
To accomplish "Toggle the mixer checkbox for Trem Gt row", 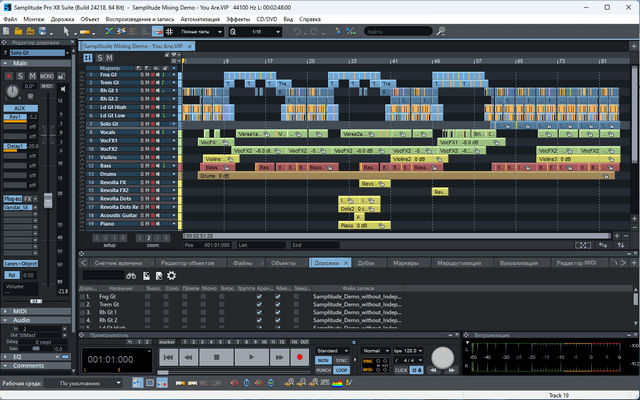I will pos(277,306).
